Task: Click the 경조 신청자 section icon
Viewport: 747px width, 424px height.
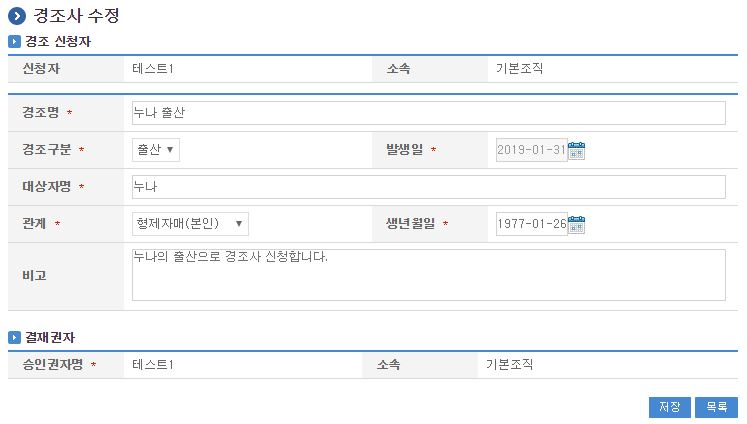Action: pos(14,42)
